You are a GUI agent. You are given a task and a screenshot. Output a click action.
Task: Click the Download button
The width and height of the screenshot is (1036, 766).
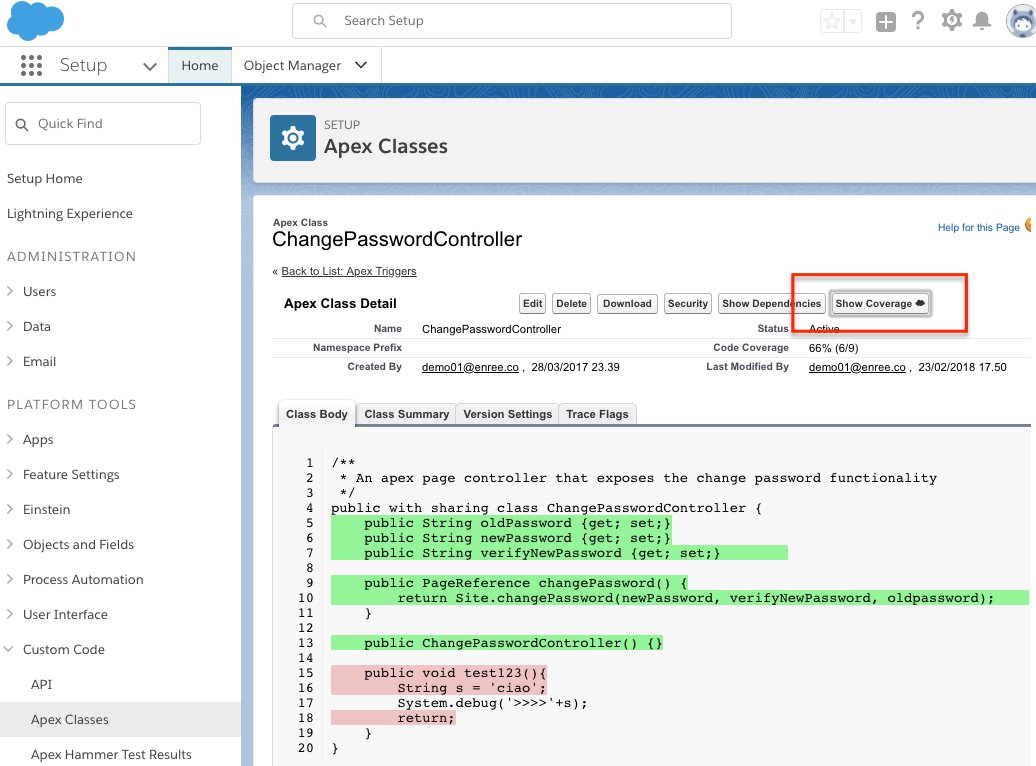pyautogui.click(x=627, y=303)
